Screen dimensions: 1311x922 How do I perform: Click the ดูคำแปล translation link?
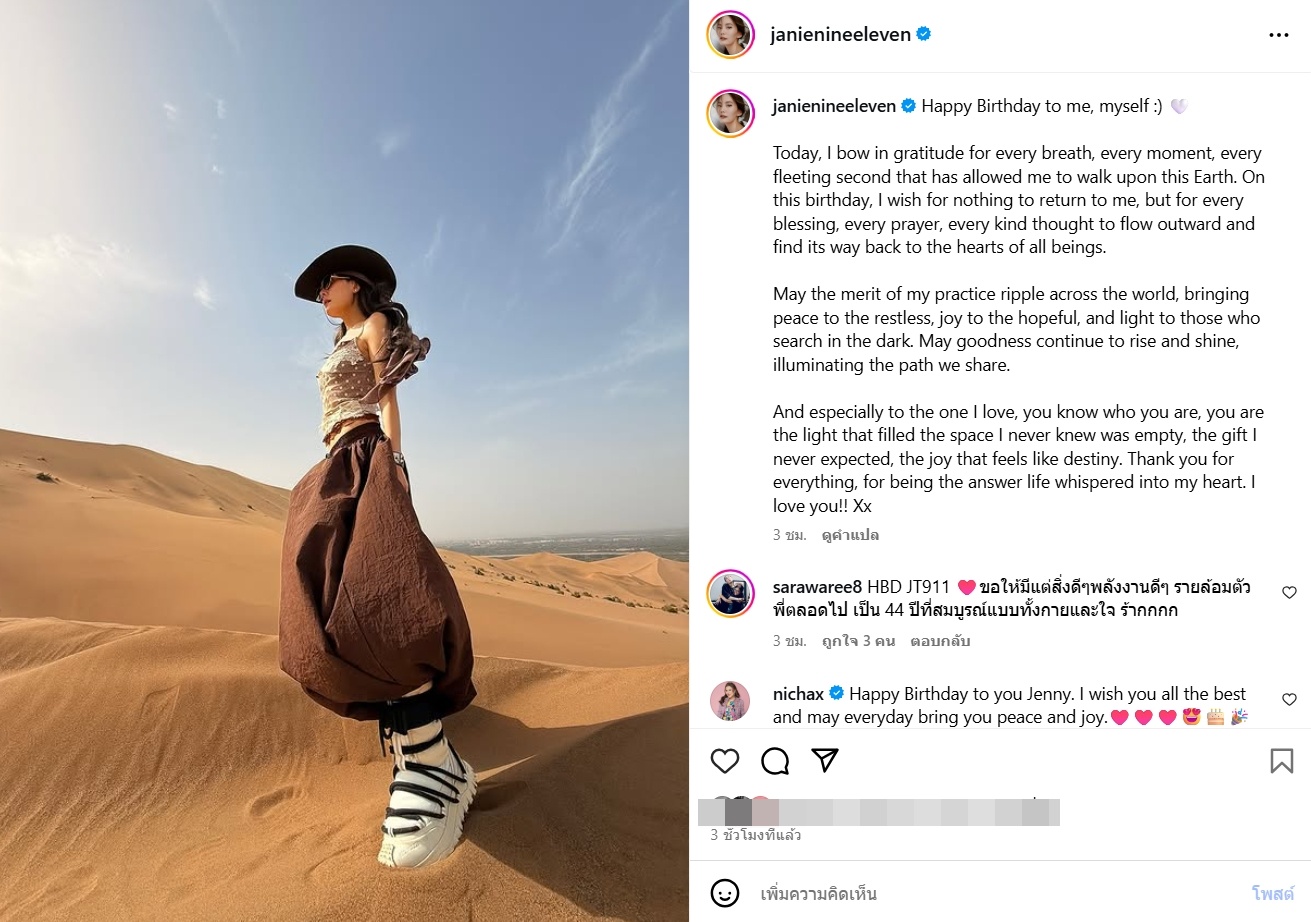coord(850,535)
